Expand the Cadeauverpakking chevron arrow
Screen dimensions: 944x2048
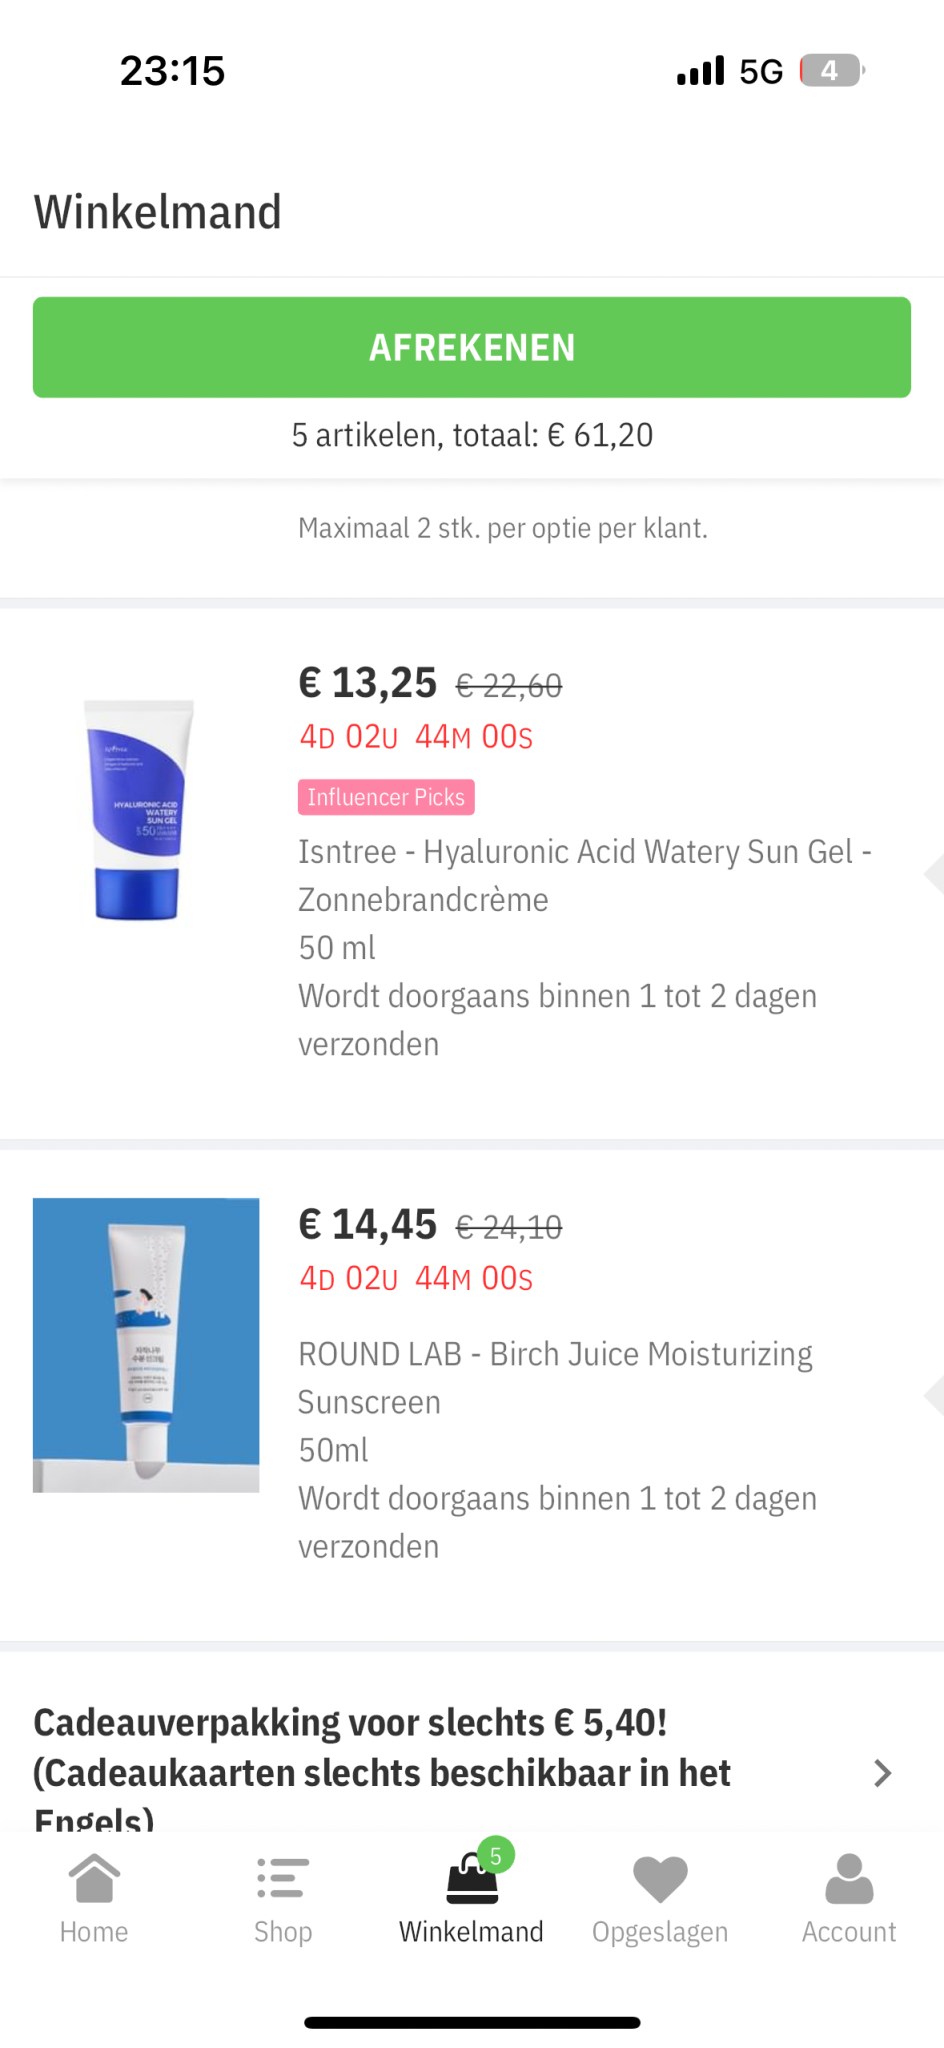882,1773
